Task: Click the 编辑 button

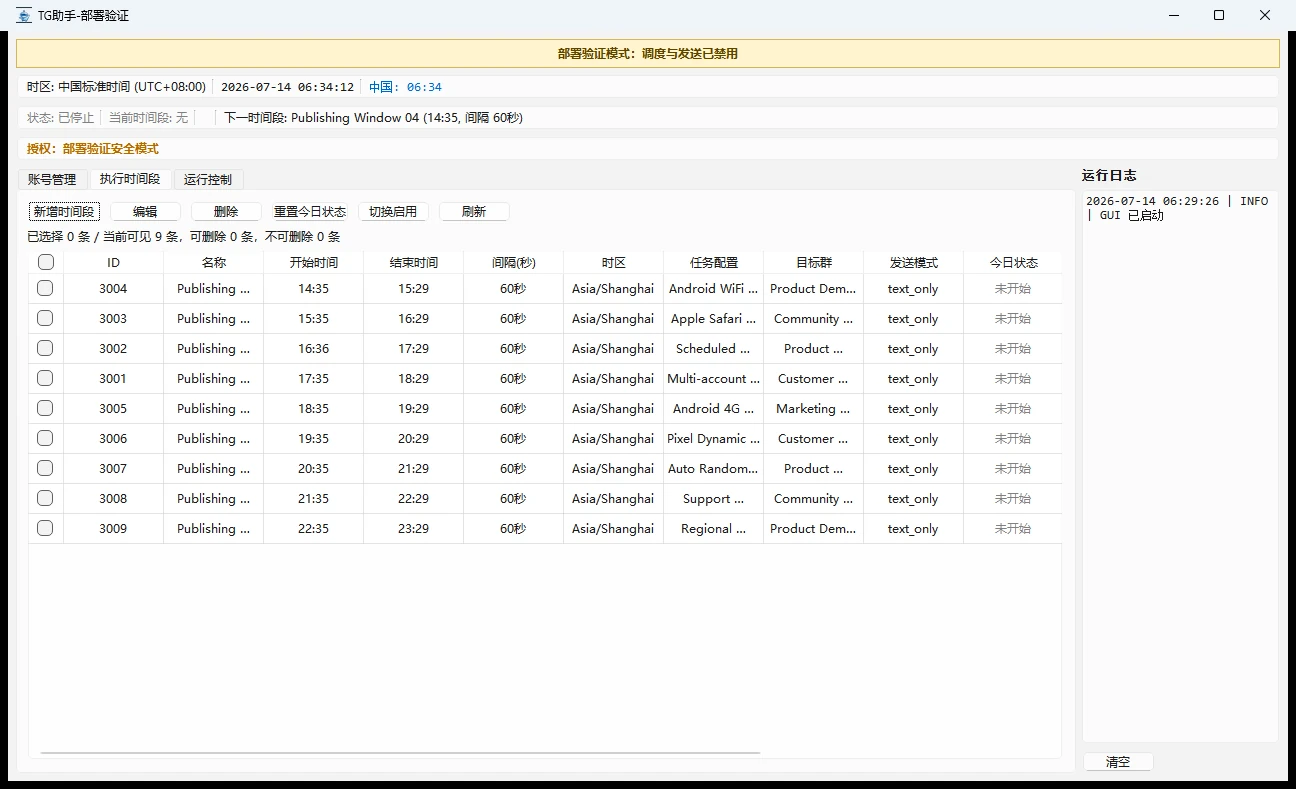Action: [145, 212]
